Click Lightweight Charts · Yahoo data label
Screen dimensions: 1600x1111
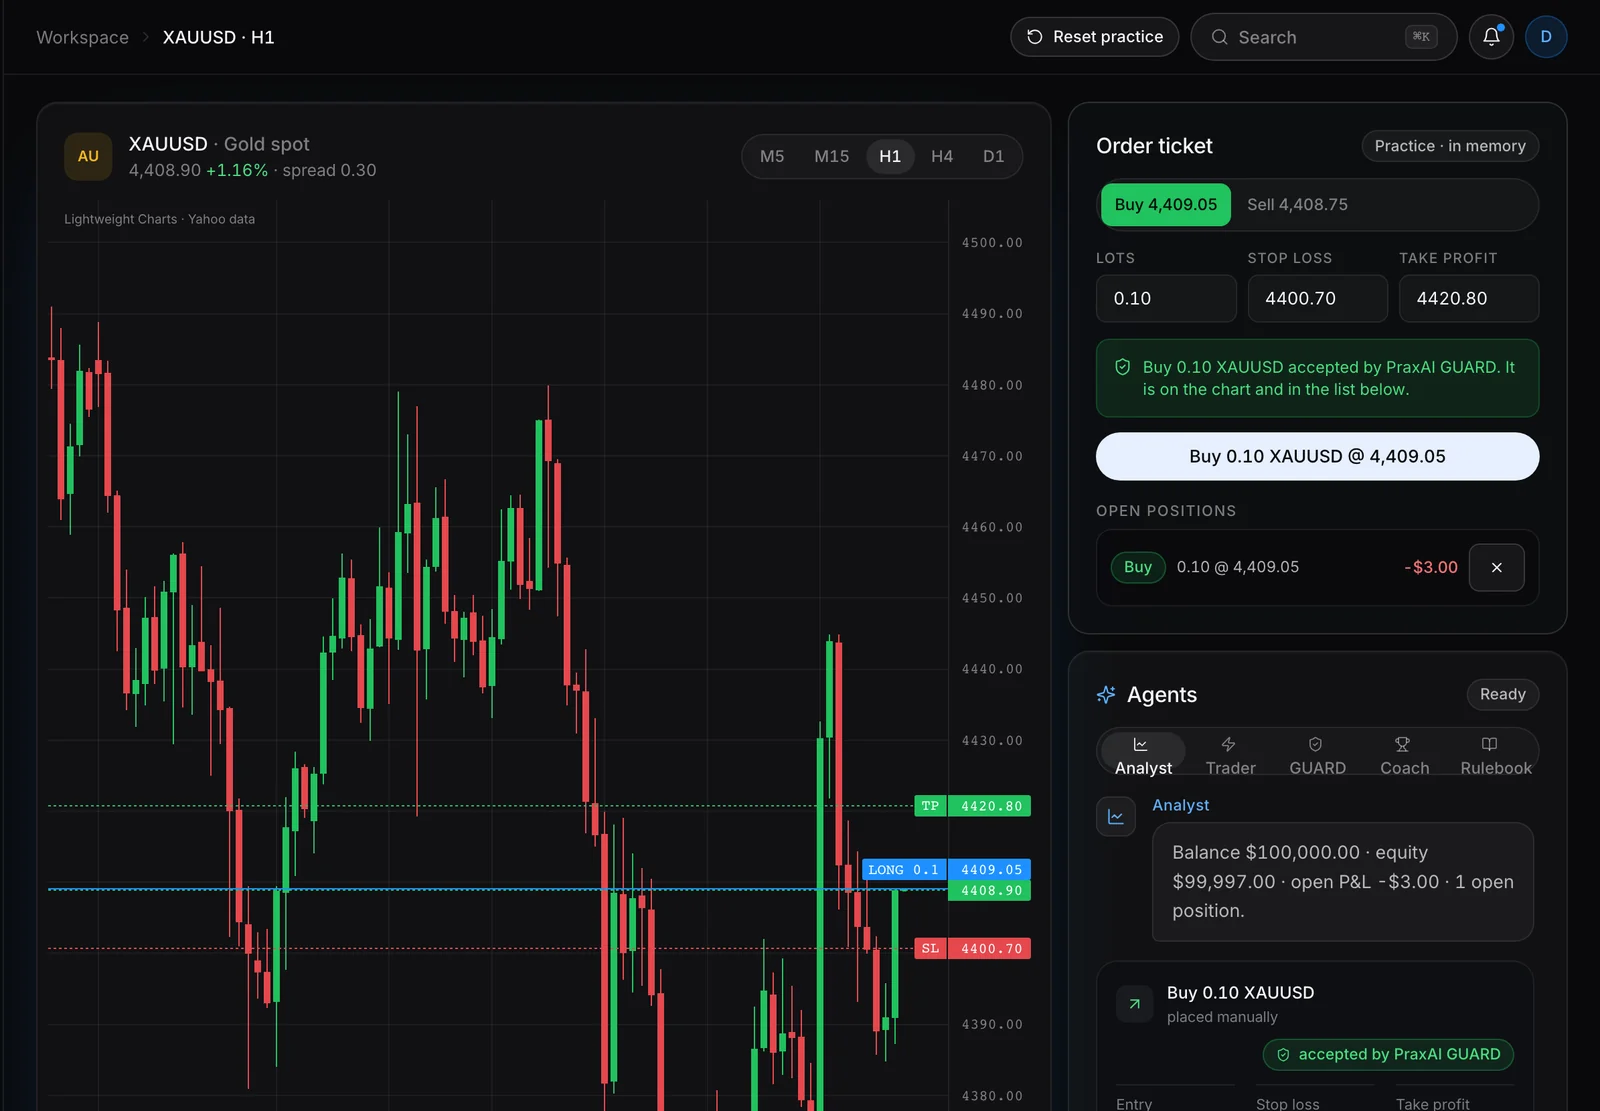[x=159, y=219]
